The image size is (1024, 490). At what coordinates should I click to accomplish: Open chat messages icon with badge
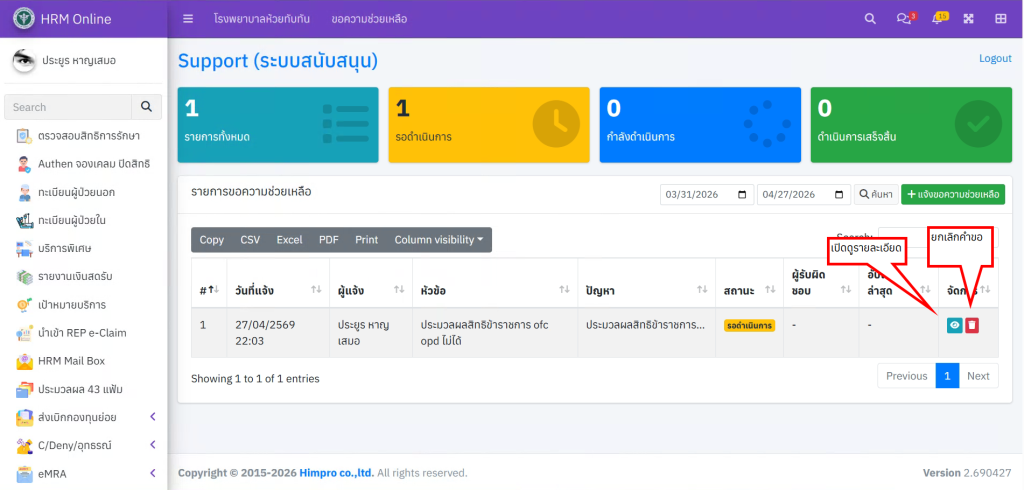[x=904, y=19]
